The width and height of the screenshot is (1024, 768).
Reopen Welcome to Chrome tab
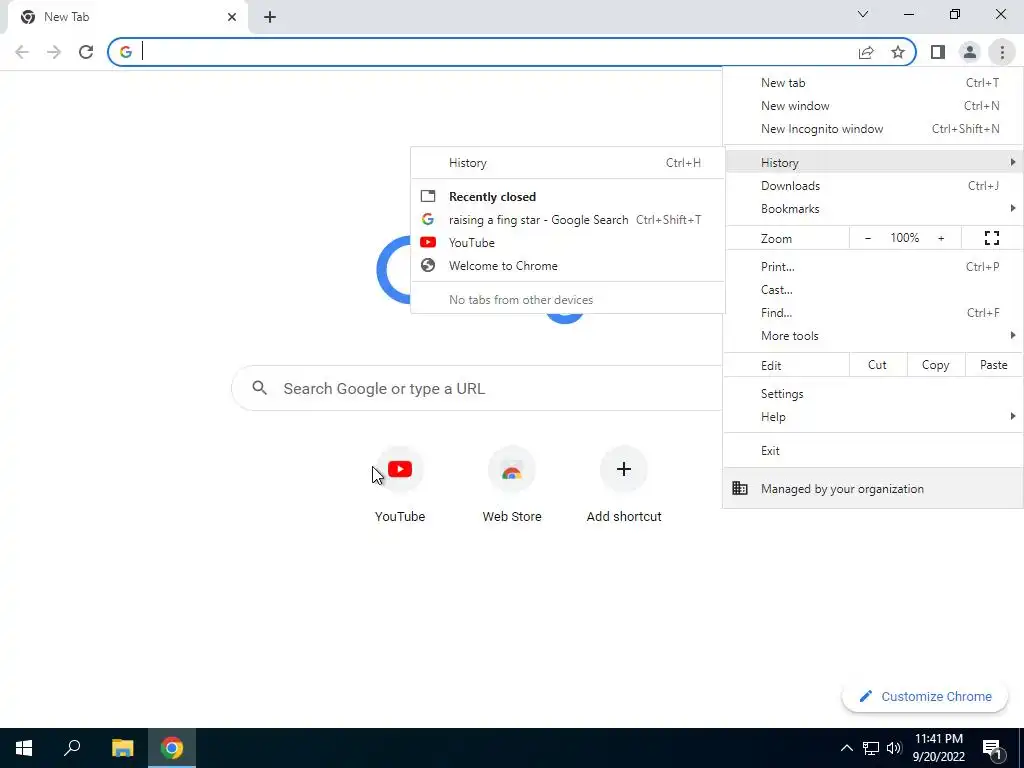568,266
